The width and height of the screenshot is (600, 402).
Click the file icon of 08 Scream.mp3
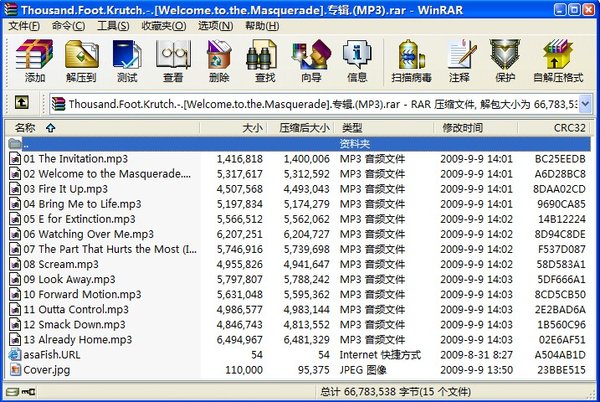(x=15, y=264)
